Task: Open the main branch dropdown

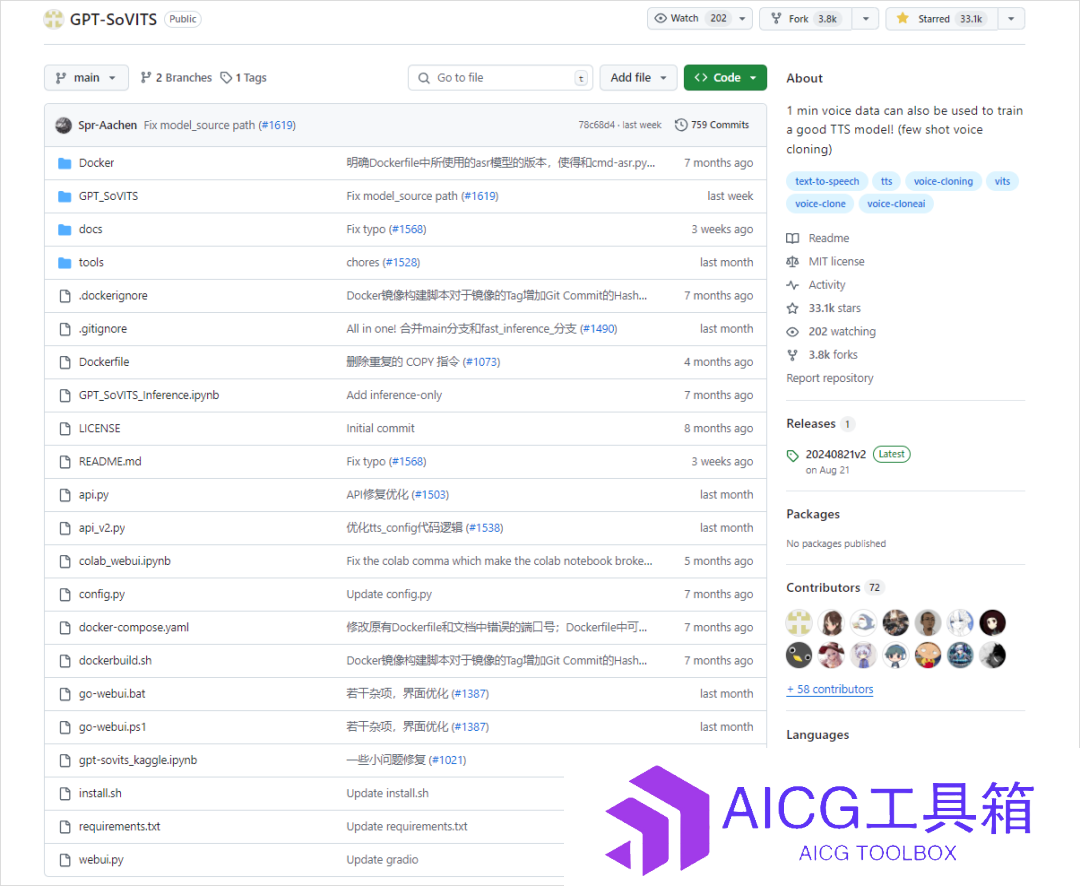Action: pyautogui.click(x=86, y=78)
